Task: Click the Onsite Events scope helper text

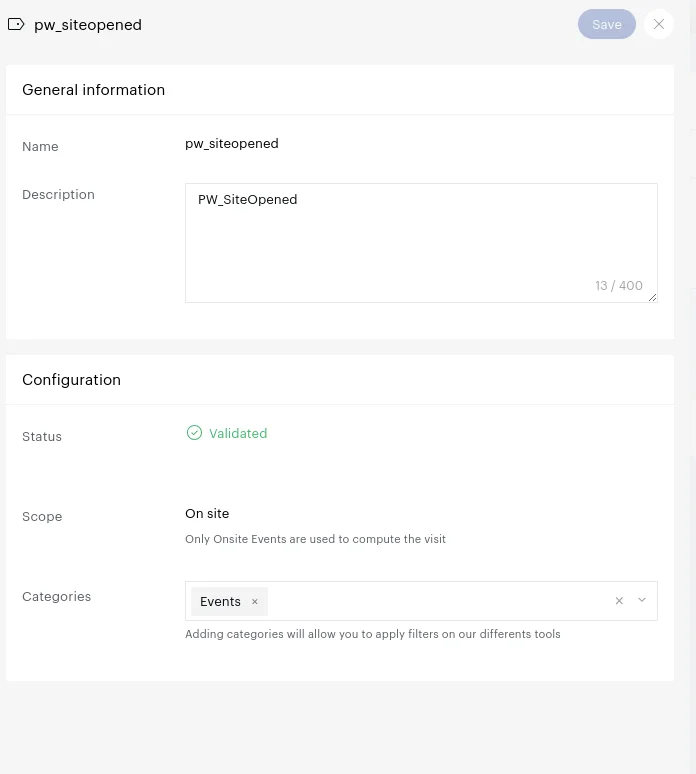Action: pos(315,539)
